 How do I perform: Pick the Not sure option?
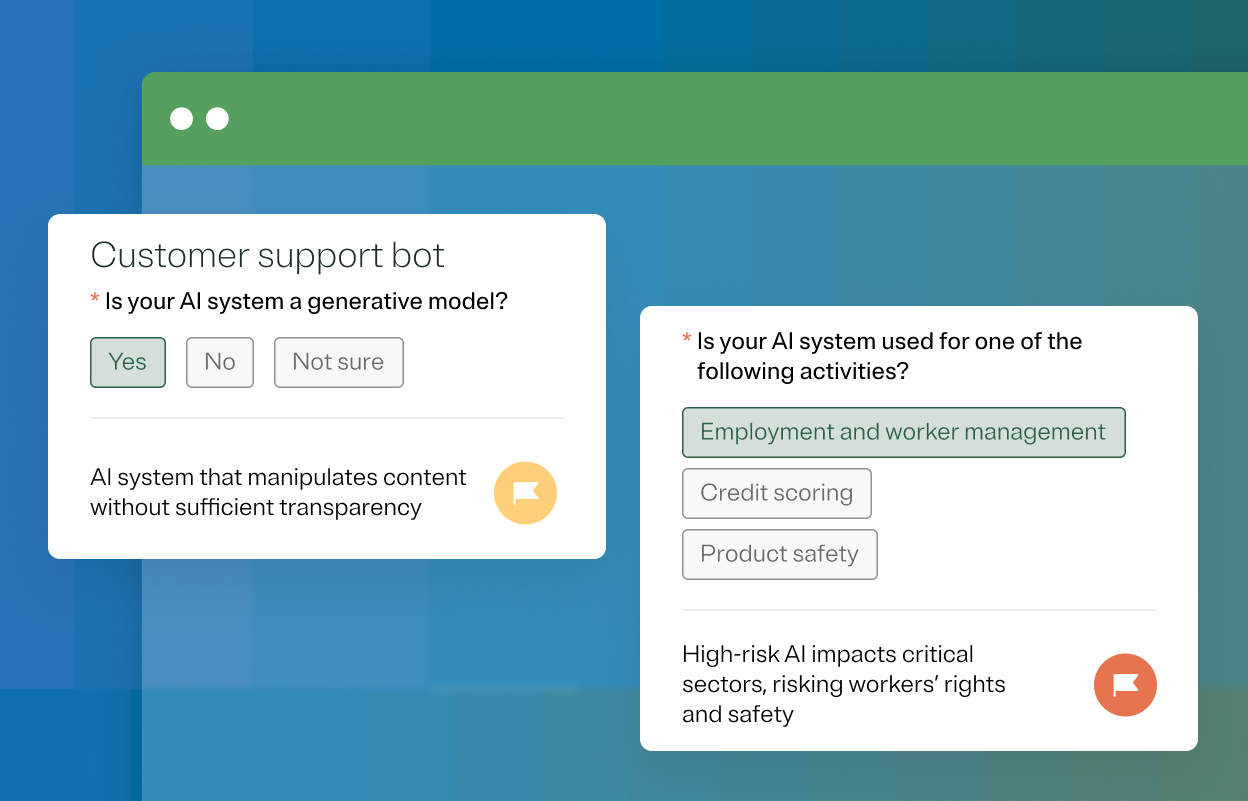pos(338,362)
